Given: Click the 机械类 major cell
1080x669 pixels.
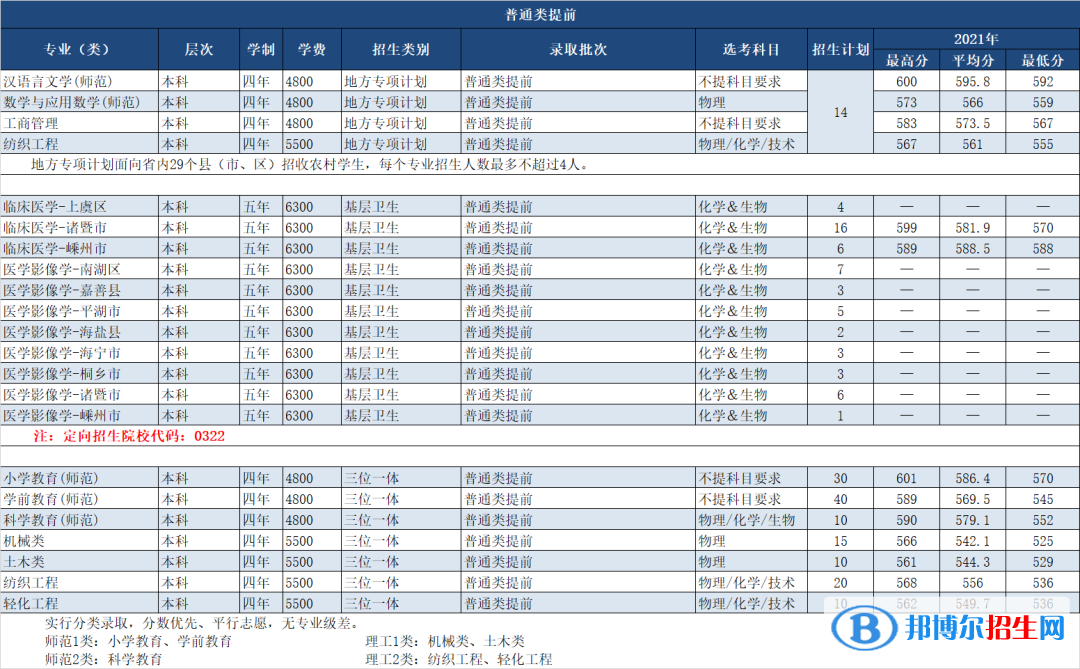Looking at the screenshot, I should pyautogui.click(x=80, y=541).
